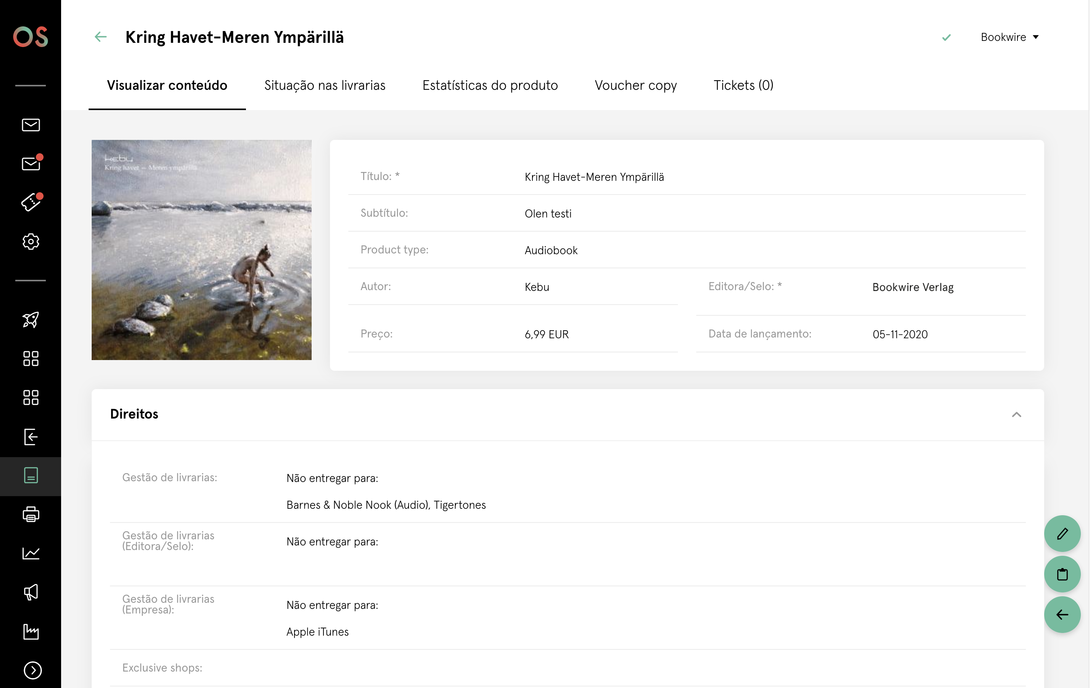This screenshot has height=688, width=1090.
Task: Click the import arrow document icon
Action: tap(31, 436)
